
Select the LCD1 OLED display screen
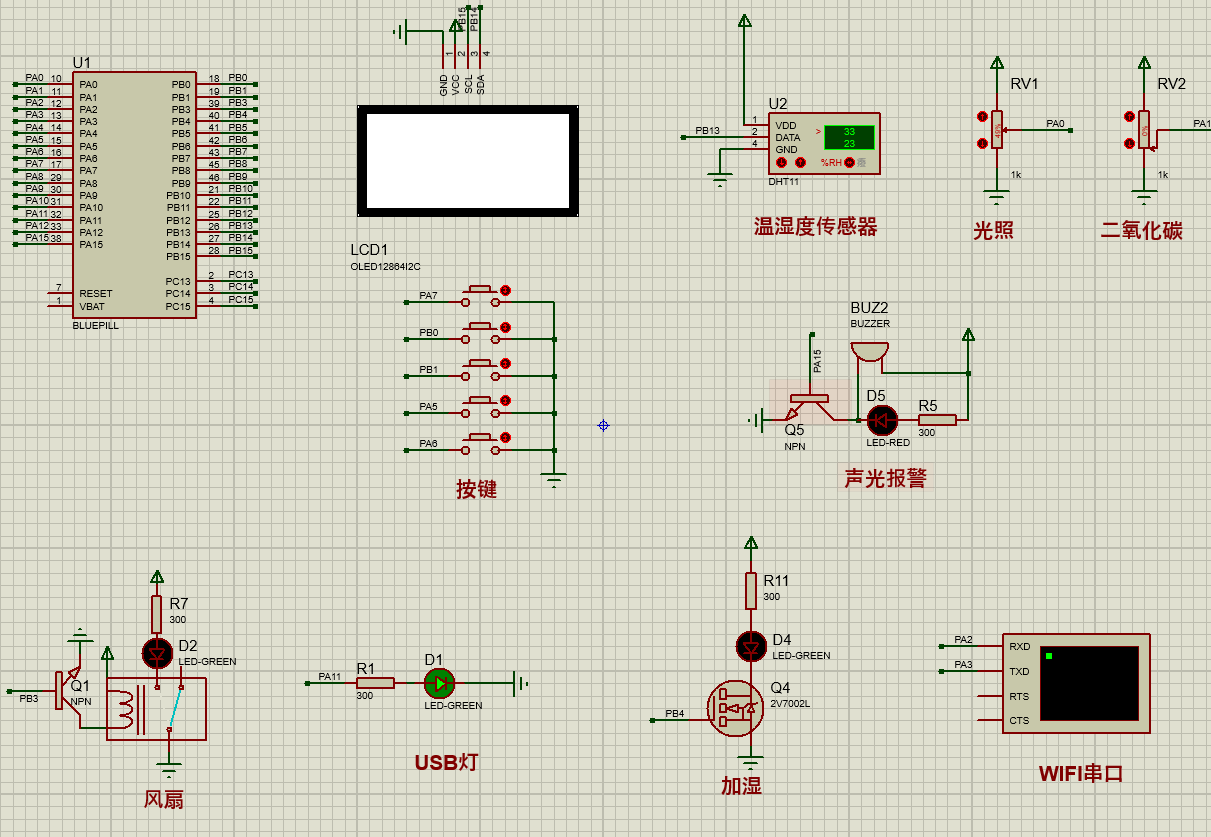click(x=469, y=160)
